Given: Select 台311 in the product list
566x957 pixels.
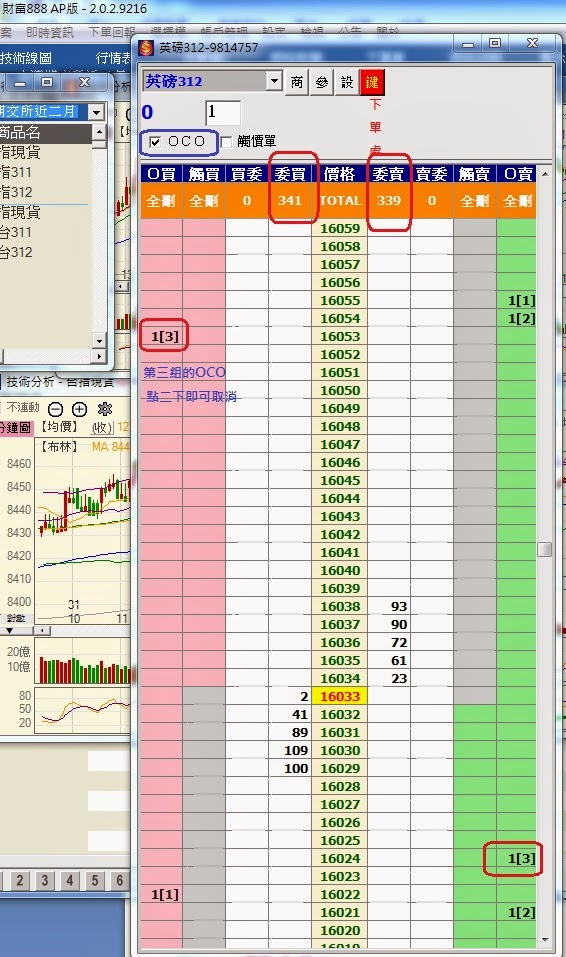Looking at the screenshot, I should [x=16, y=233].
